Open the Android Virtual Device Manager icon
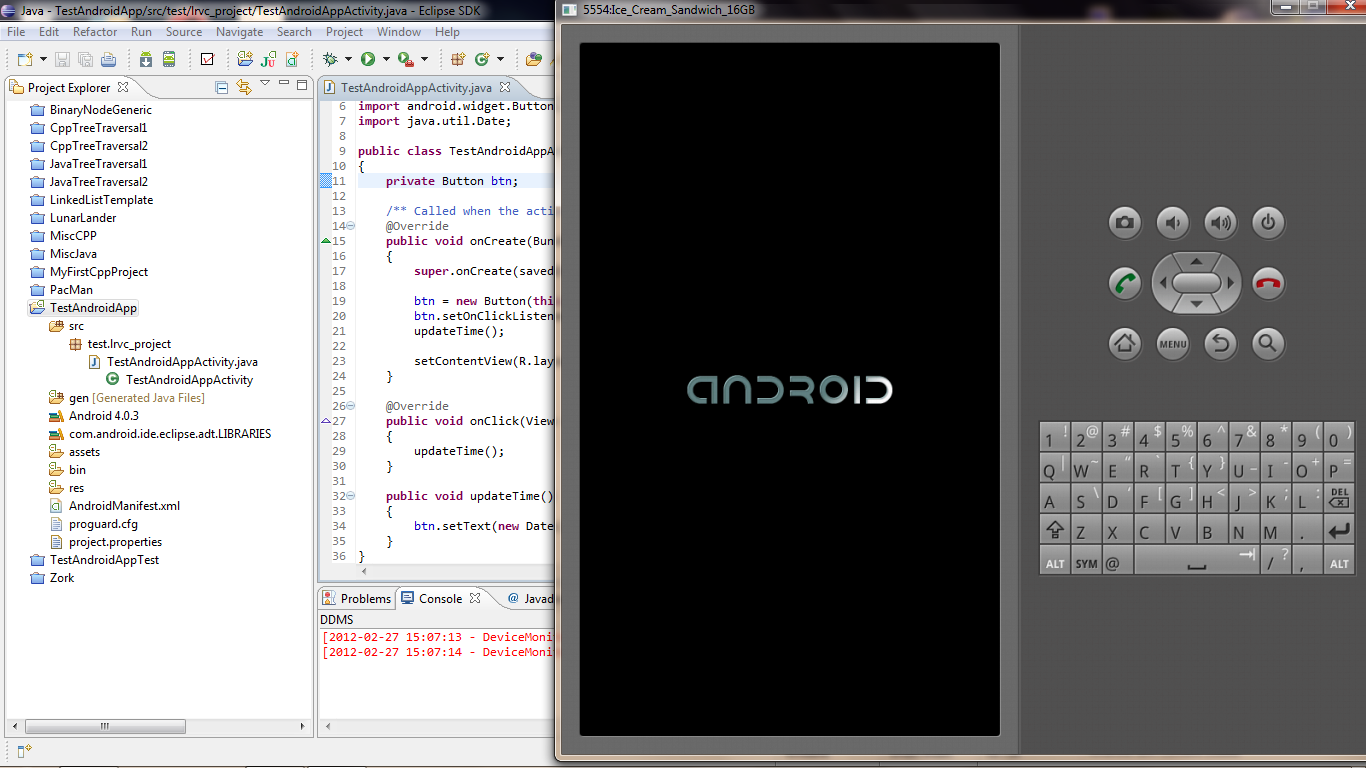 pyautogui.click(x=169, y=59)
